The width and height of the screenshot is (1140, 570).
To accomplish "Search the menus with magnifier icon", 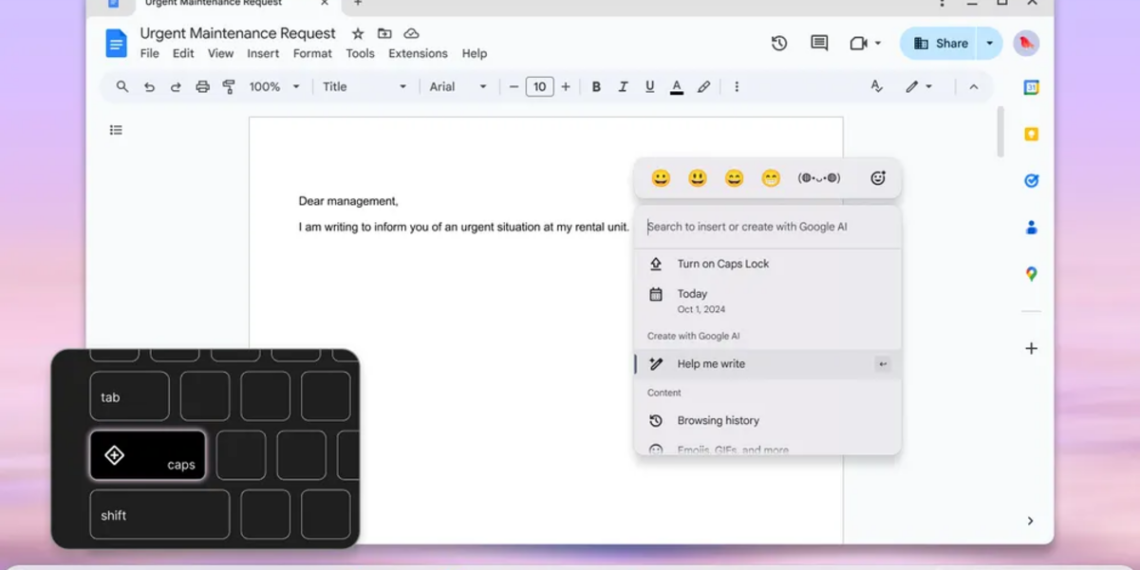I will click(122, 87).
